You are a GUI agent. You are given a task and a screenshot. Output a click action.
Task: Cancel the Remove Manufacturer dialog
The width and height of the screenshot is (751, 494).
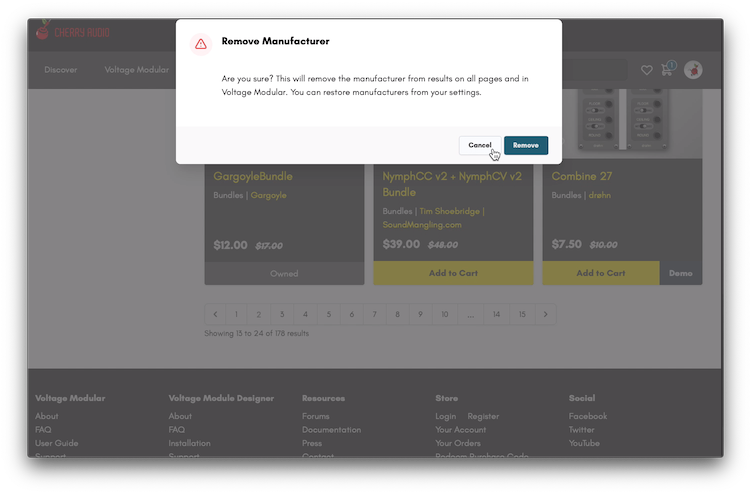tap(479, 145)
